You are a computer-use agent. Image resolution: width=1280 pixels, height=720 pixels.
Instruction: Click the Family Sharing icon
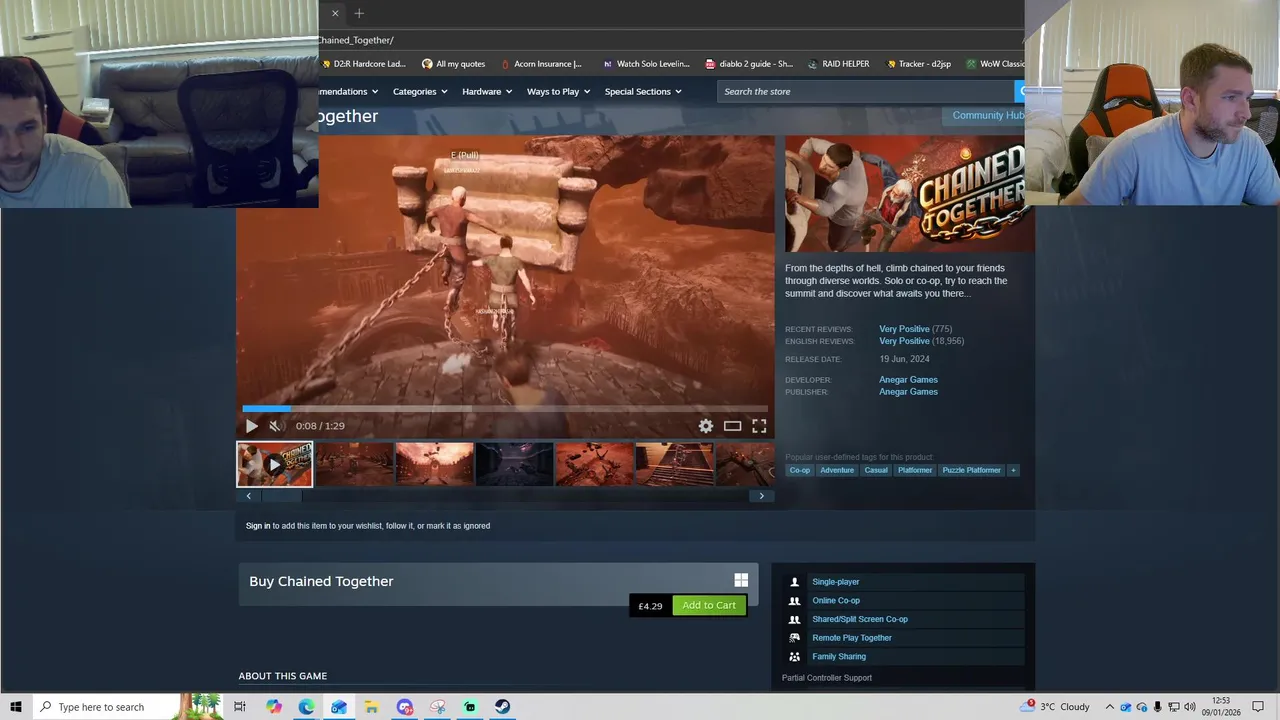795,657
